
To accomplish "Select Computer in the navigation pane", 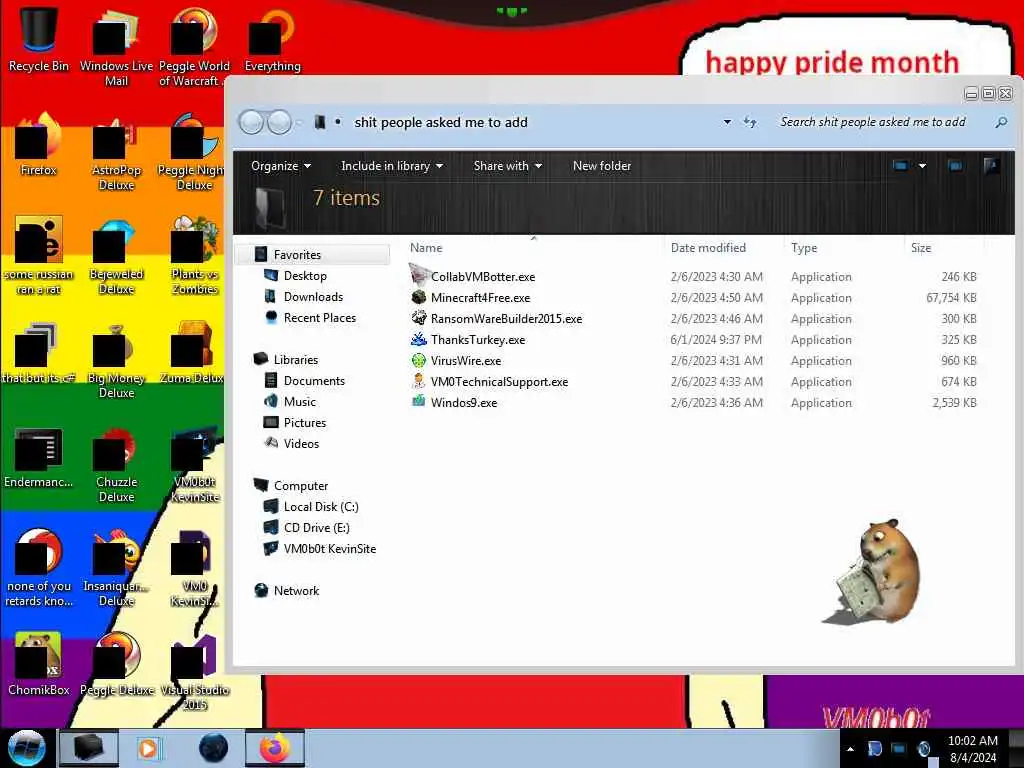I will pyautogui.click(x=300, y=486).
